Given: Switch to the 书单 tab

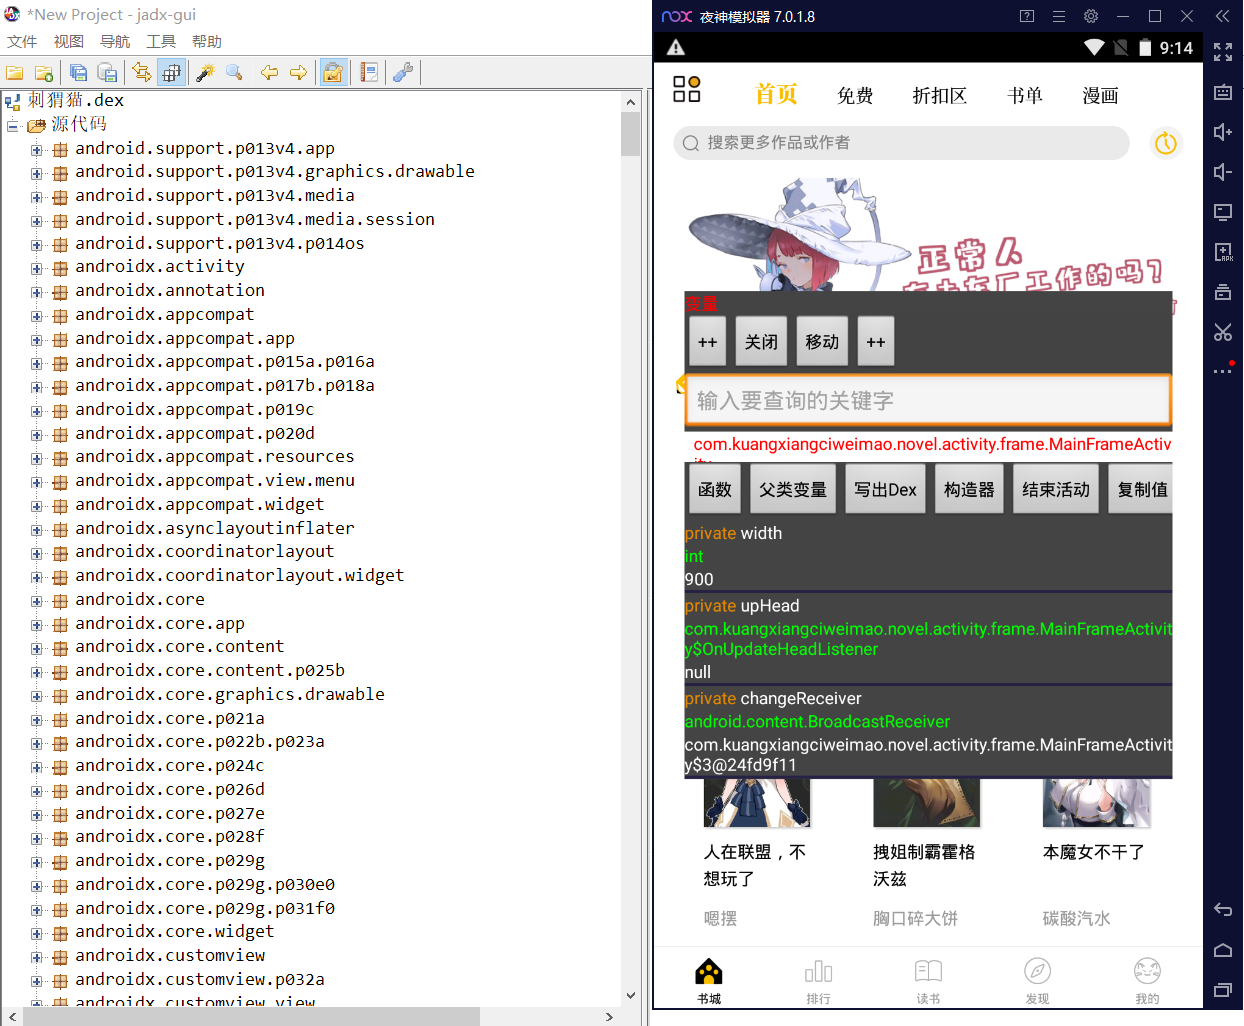Looking at the screenshot, I should coord(1025,96).
